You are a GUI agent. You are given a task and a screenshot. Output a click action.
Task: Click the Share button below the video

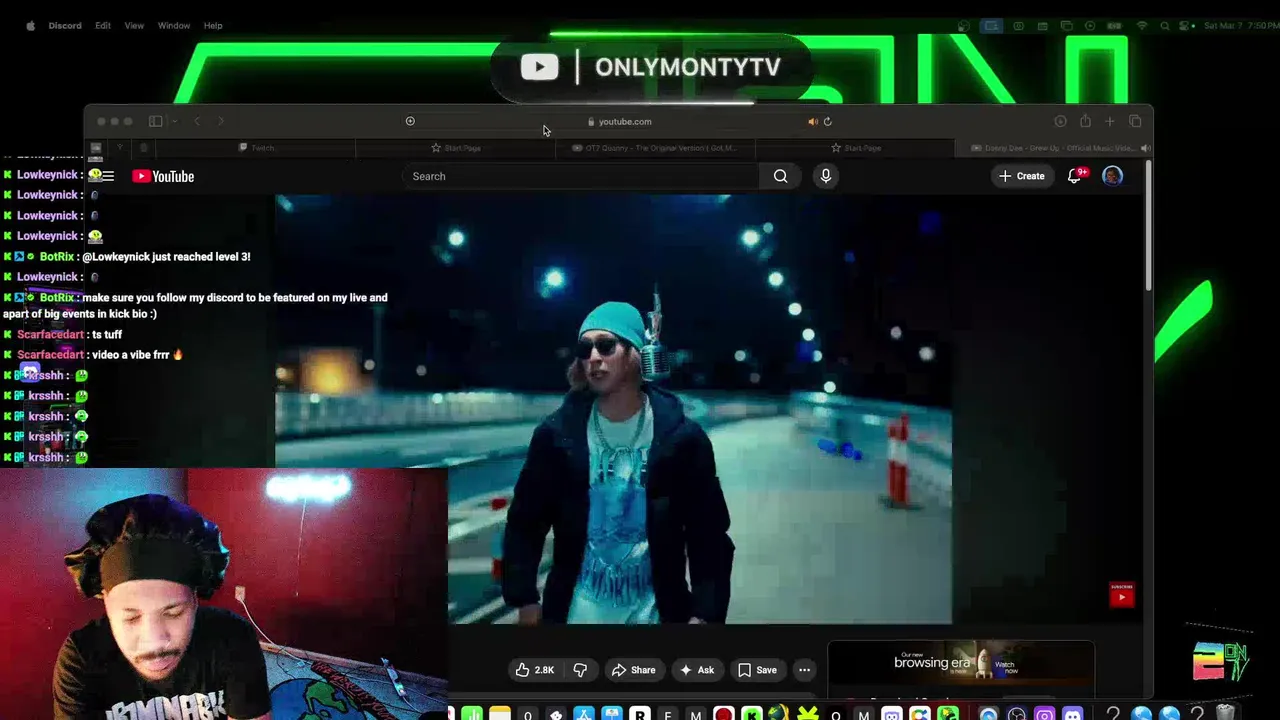click(634, 670)
